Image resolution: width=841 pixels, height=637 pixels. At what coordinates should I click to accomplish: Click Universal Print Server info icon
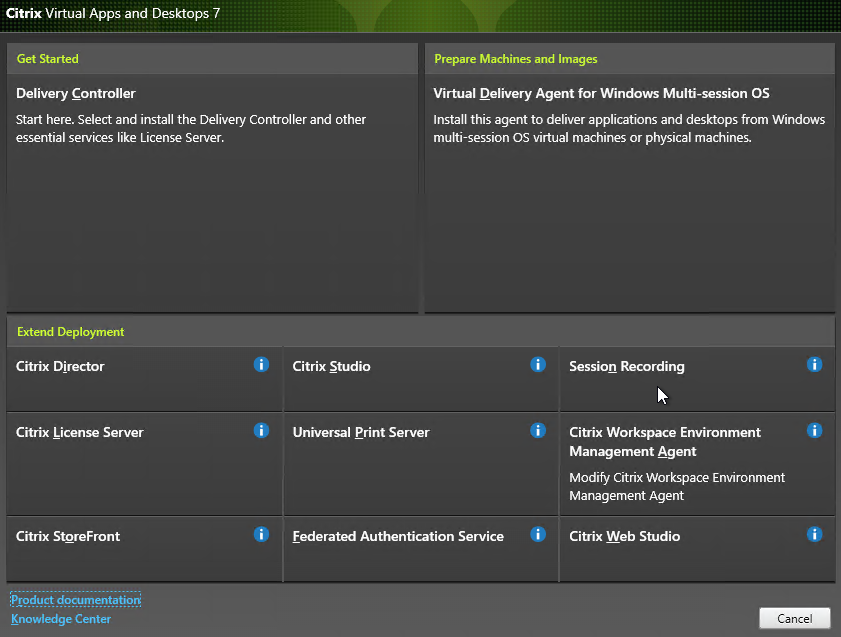click(x=538, y=431)
